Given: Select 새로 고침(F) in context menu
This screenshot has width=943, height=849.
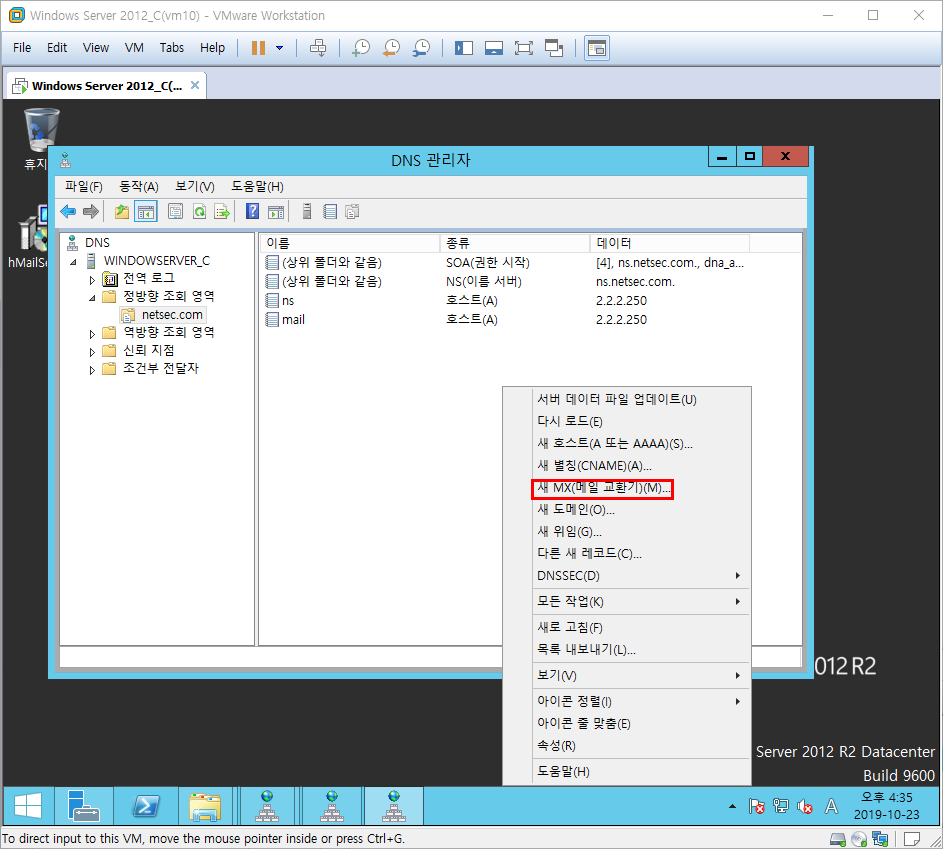Looking at the screenshot, I should [x=641, y=627].
